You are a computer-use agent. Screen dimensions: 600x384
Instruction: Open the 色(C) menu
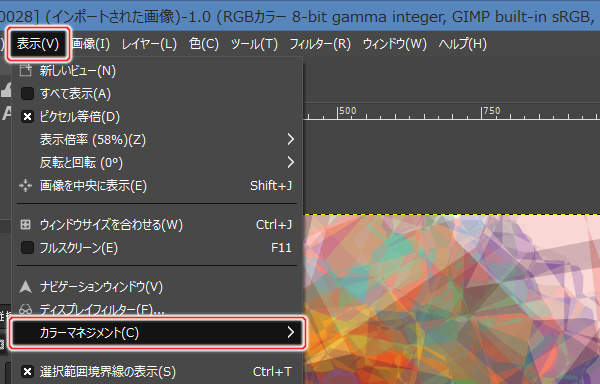[204, 44]
